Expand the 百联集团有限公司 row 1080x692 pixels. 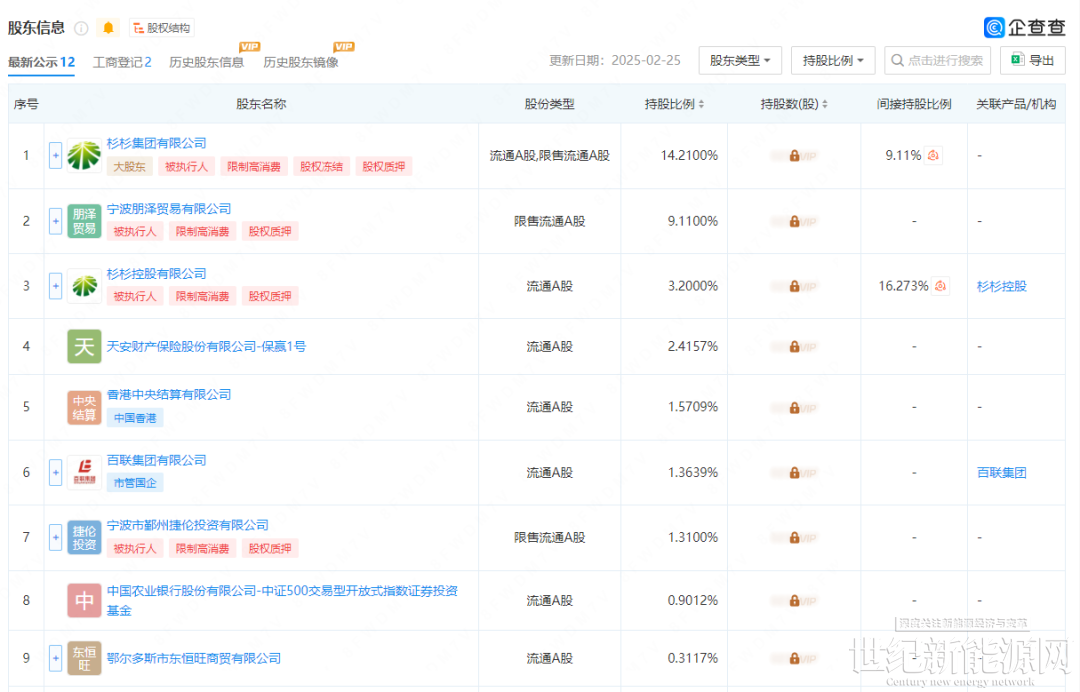point(56,472)
